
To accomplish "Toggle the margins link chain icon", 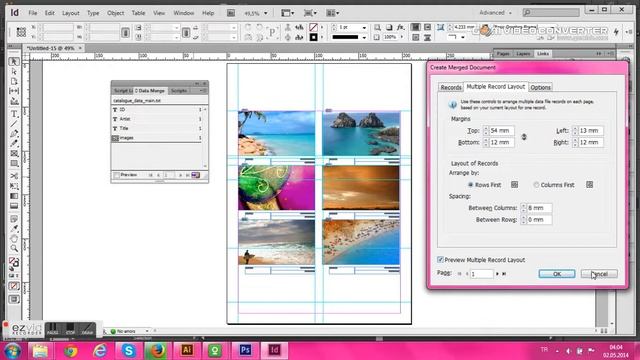I will tap(524, 137).
